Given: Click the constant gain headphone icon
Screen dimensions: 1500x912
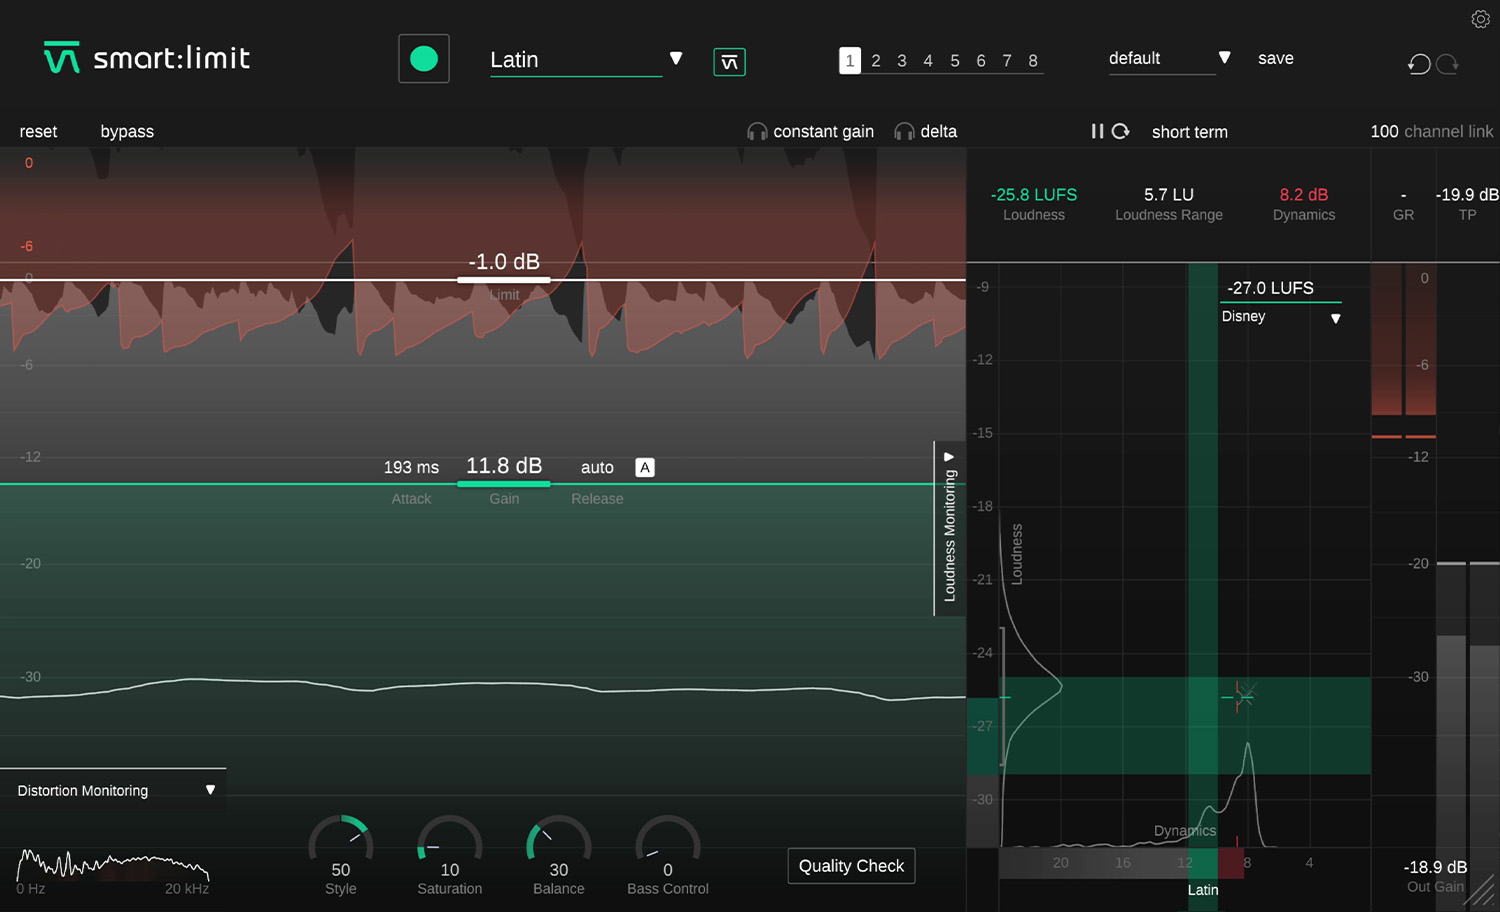Looking at the screenshot, I should coord(757,132).
